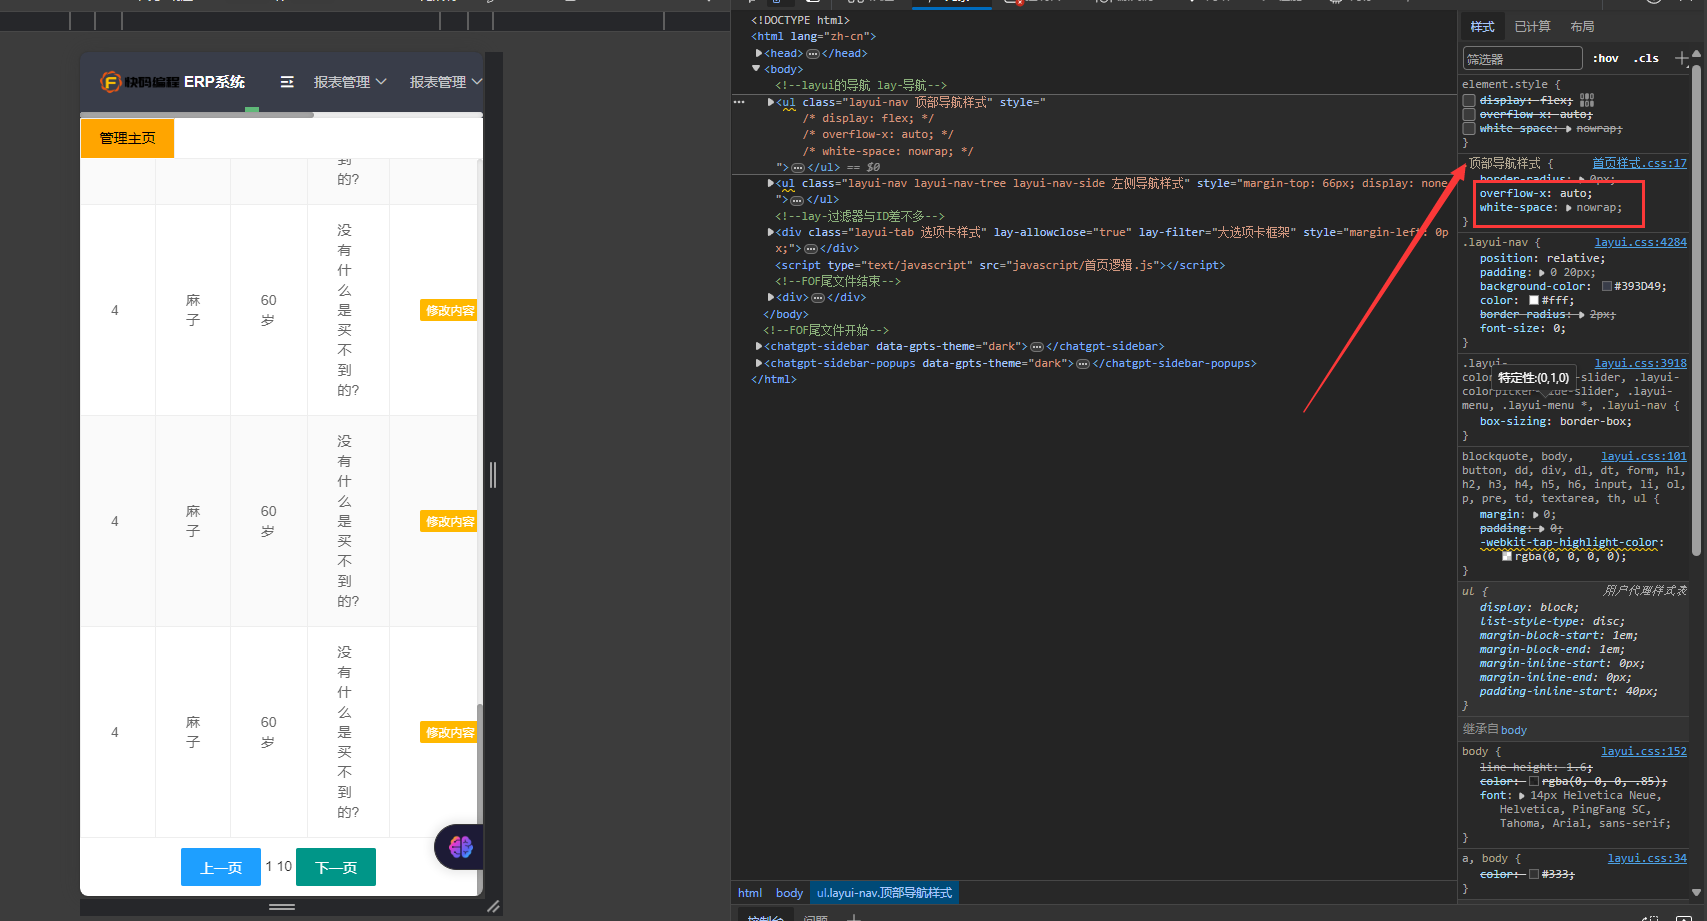Click the ellipsis badge in the chatgpt-sidebar element
1707x921 pixels.
point(1037,347)
